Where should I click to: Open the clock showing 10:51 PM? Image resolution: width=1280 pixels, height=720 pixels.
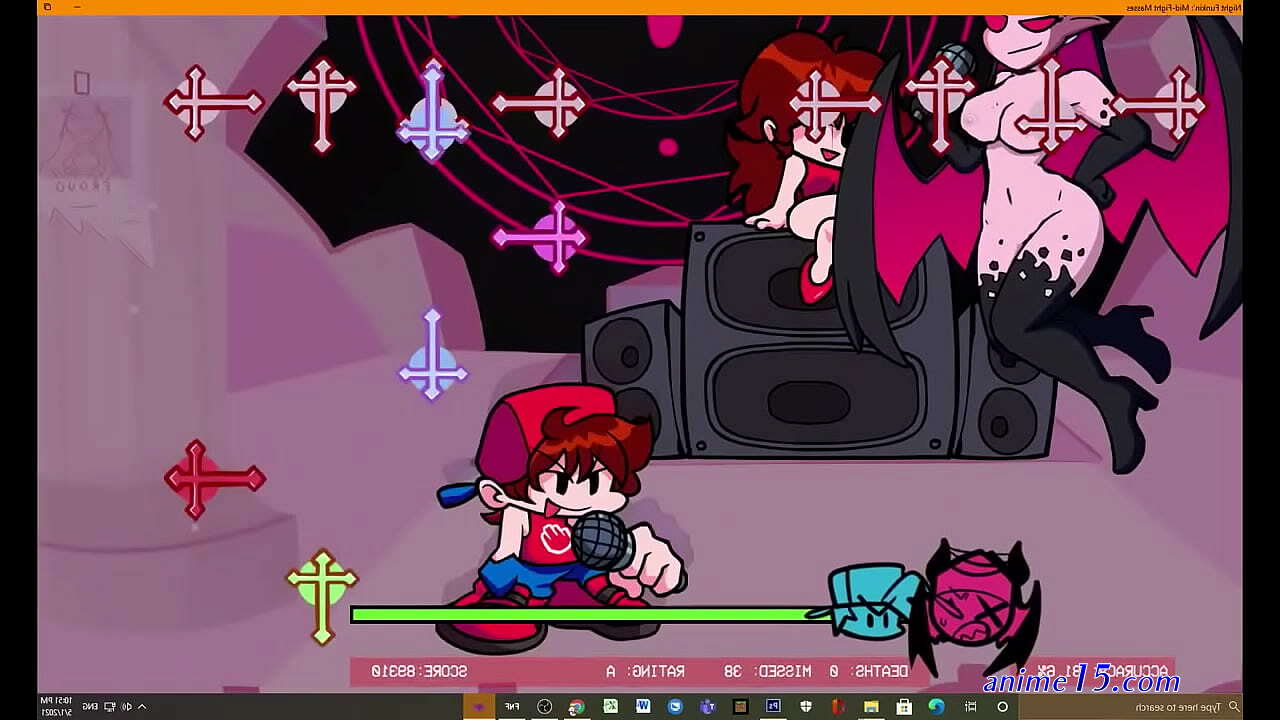[56, 706]
